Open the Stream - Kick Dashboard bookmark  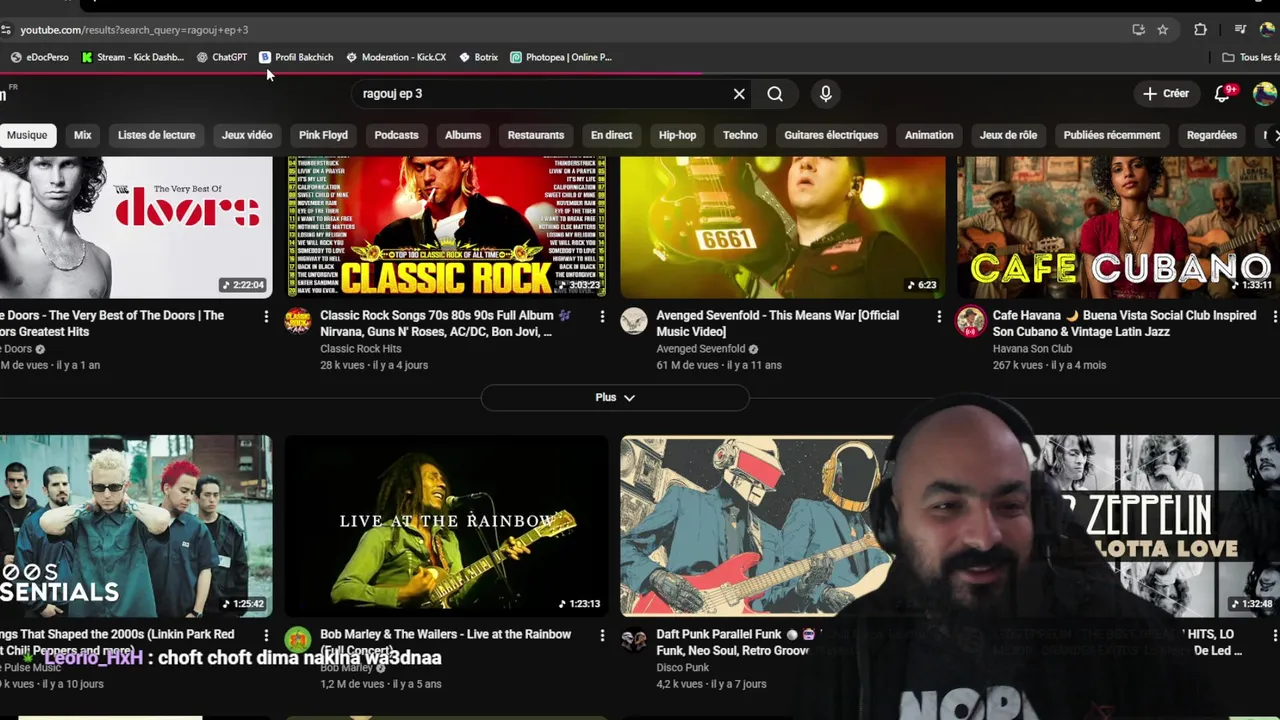point(132,57)
